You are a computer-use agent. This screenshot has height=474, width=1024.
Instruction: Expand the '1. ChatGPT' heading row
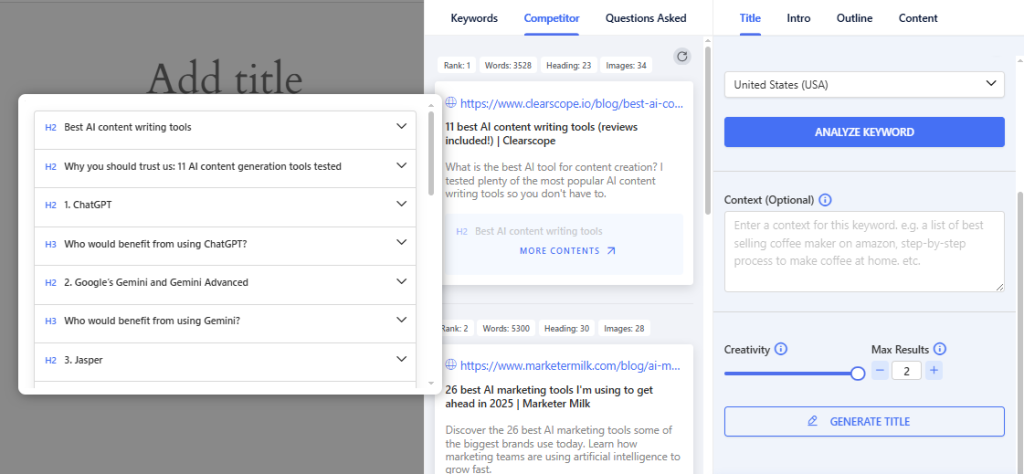(225, 208)
